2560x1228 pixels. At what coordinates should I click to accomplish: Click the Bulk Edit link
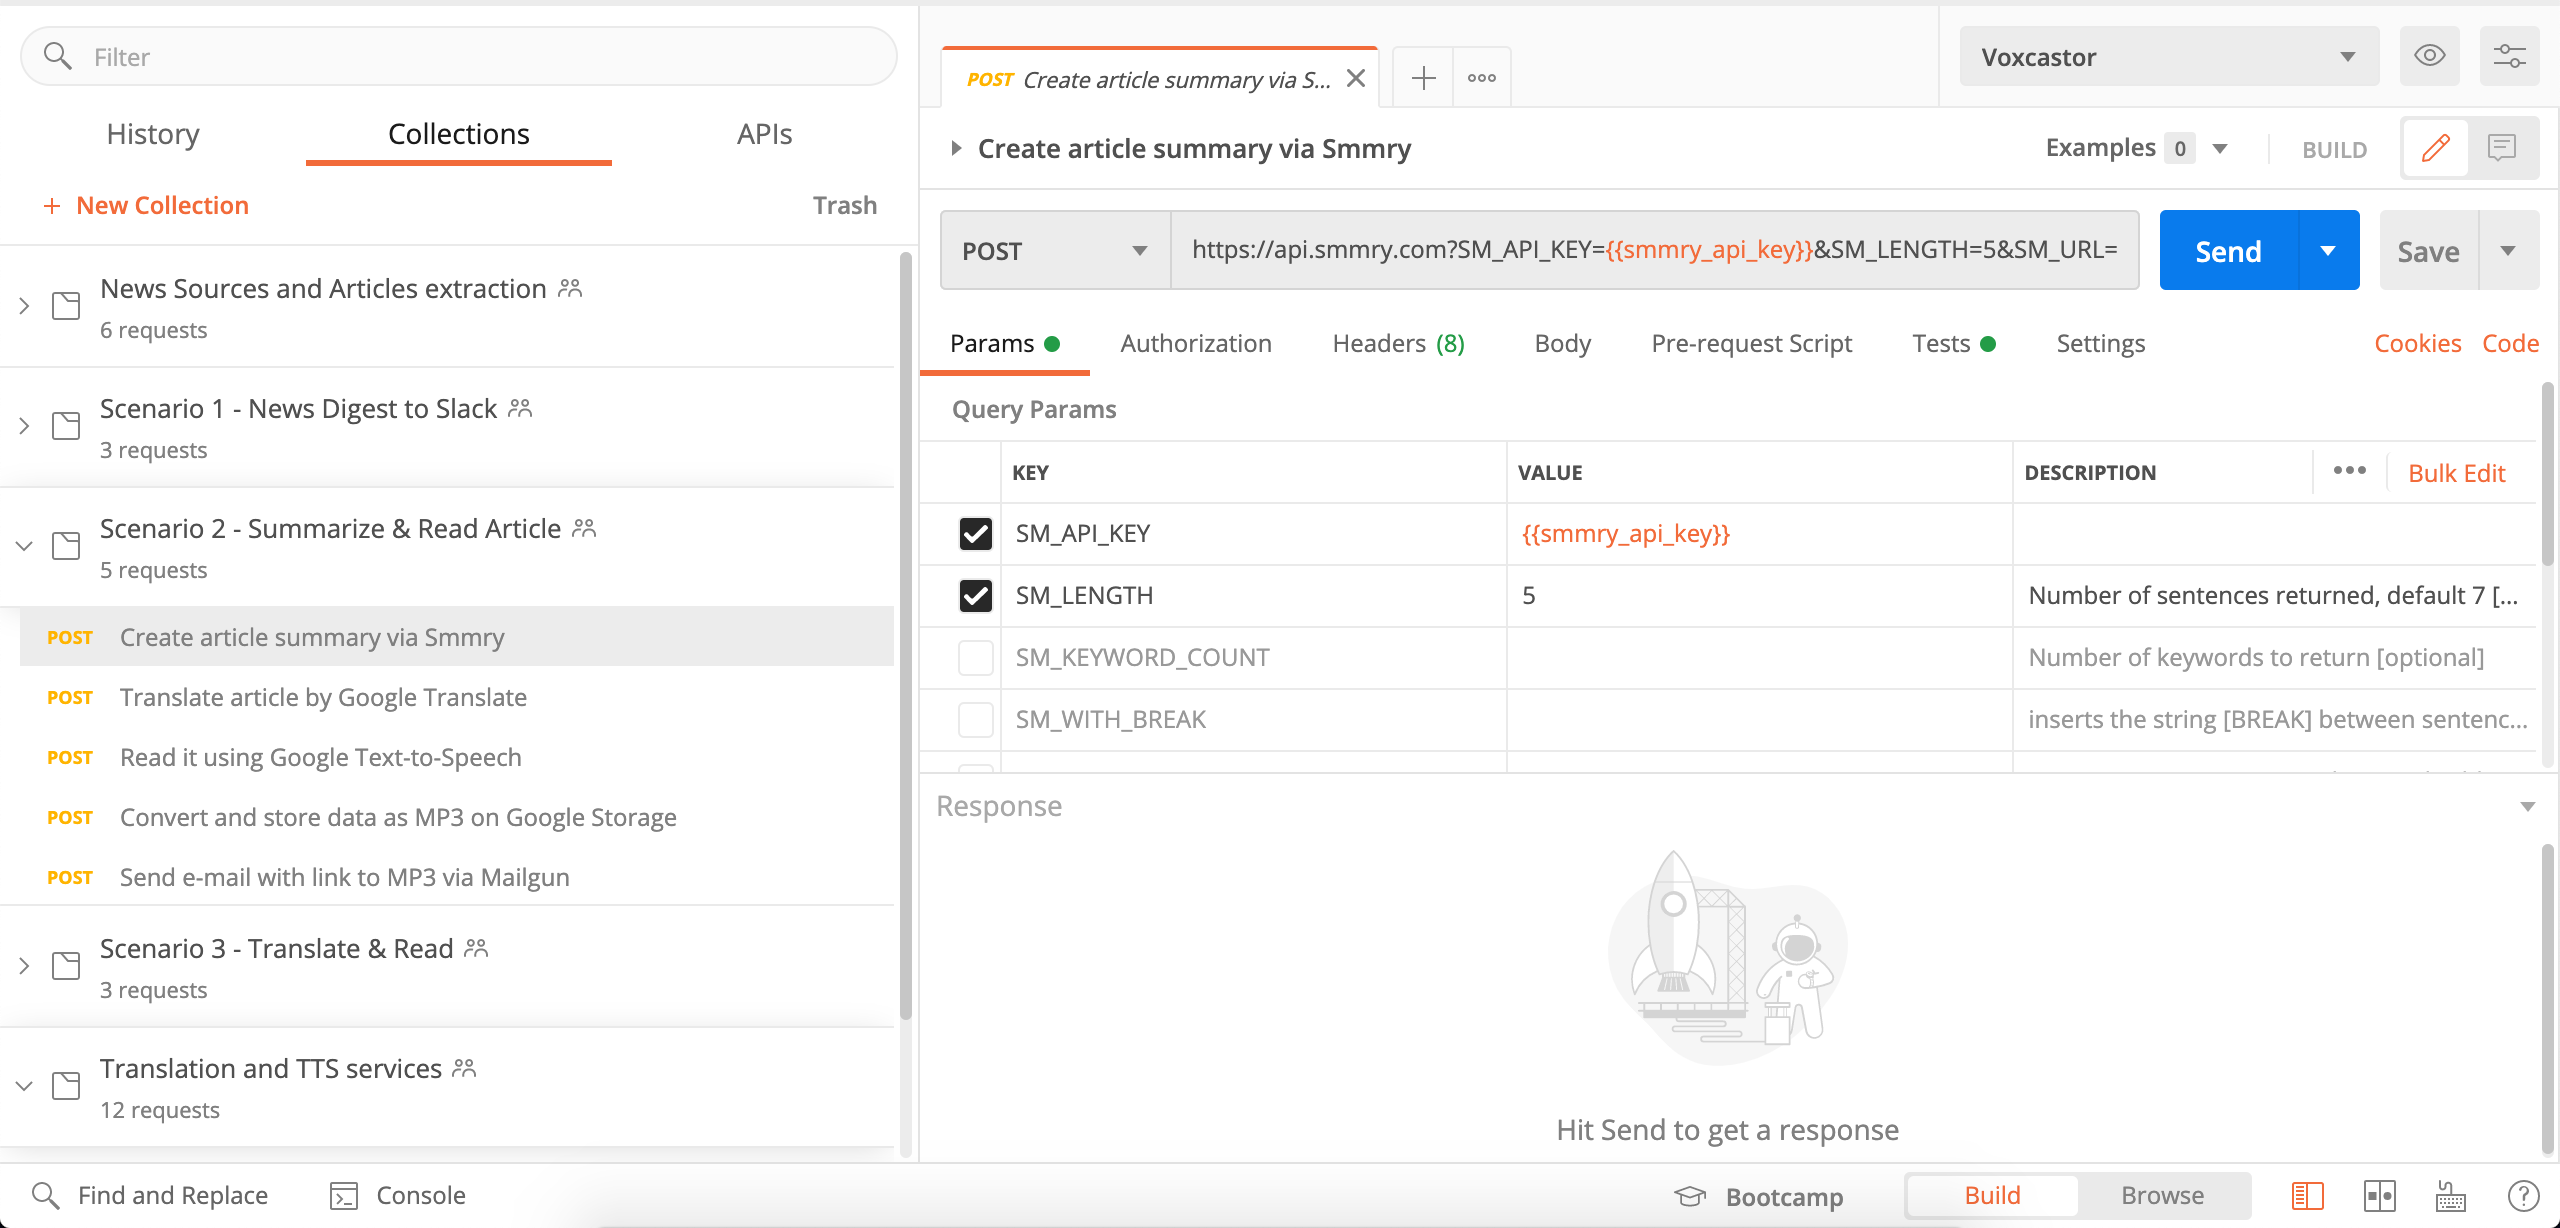(x=2456, y=473)
